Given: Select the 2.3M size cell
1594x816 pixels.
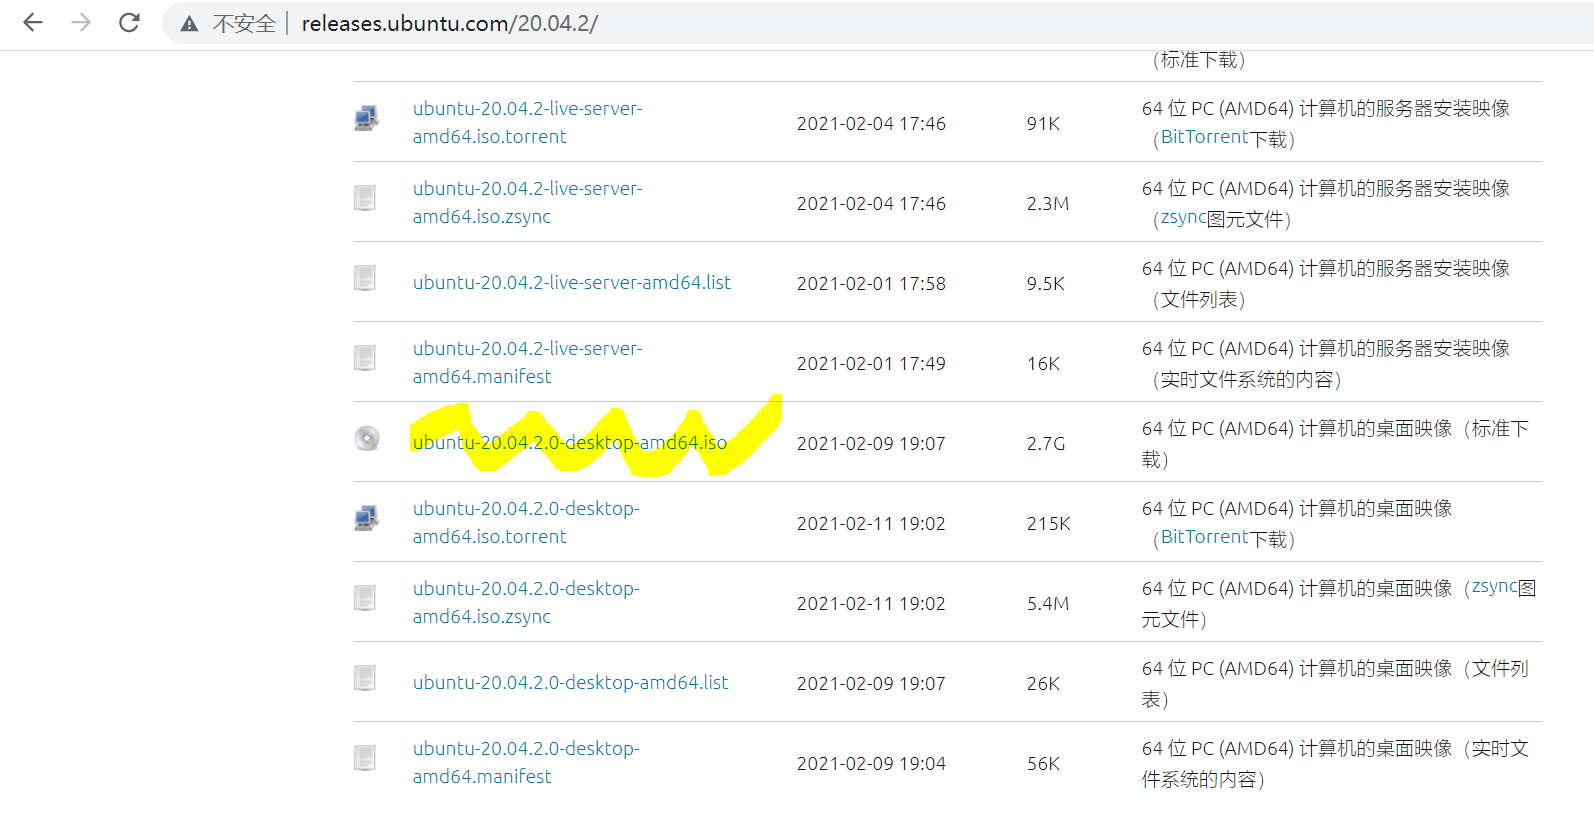Looking at the screenshot, I should coord(1048,203).
